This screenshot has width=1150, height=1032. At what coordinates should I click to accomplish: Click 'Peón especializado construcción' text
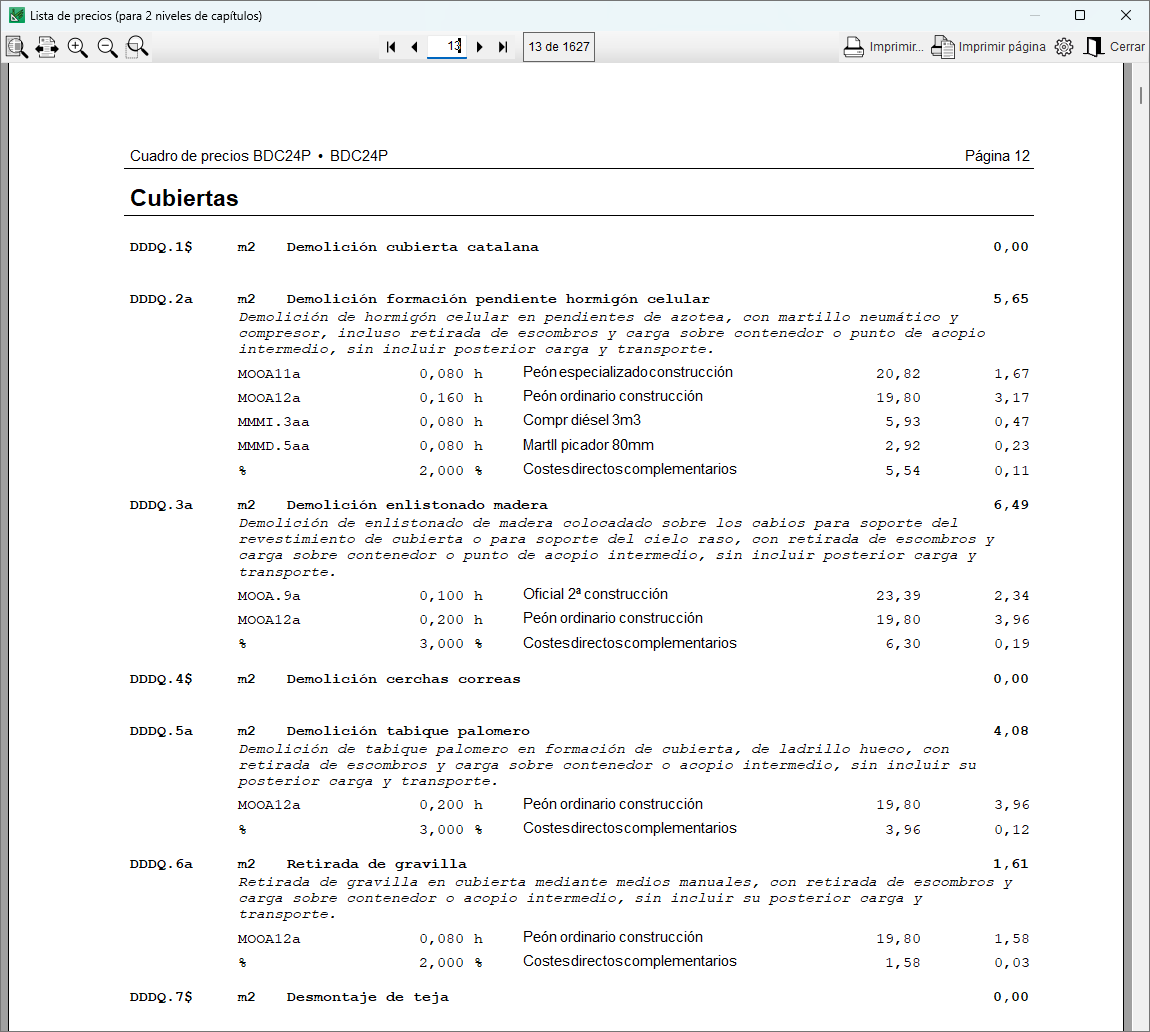628,373
